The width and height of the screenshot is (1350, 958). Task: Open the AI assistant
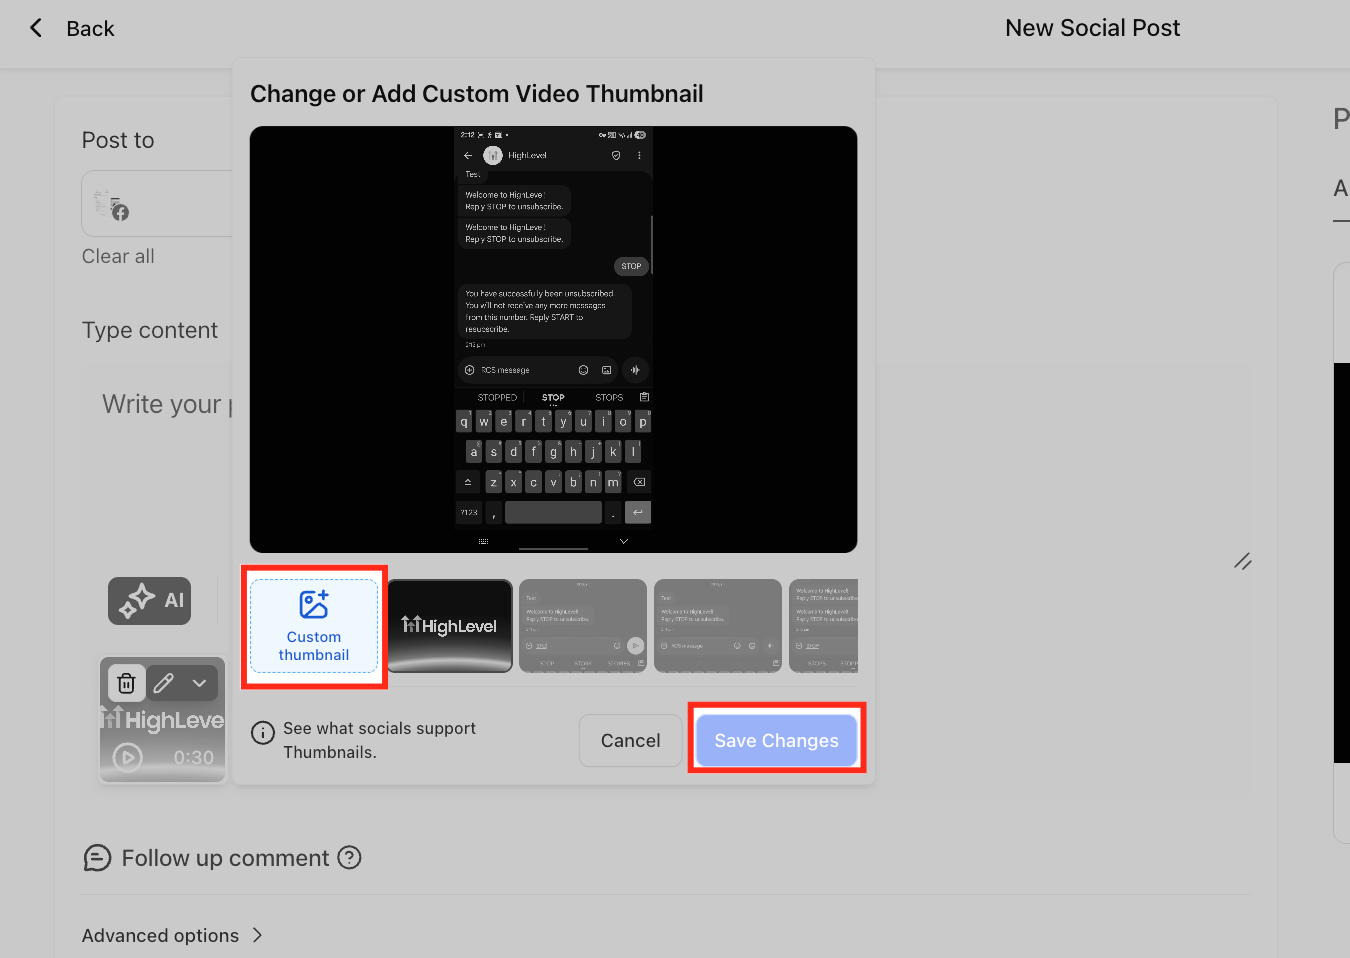tap(148, 600)
